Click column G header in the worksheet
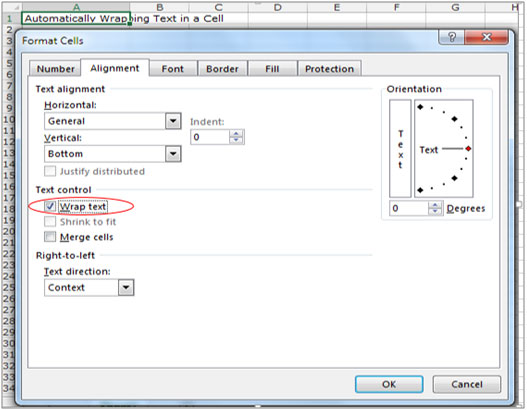Viewport: 527px width, 410px height. click(455, 7)
